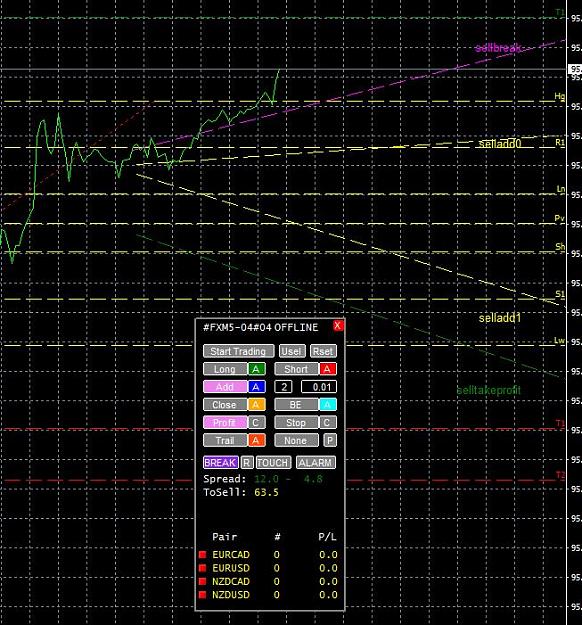
Task: Click the ToSell value 63.5
Action: 266,492
